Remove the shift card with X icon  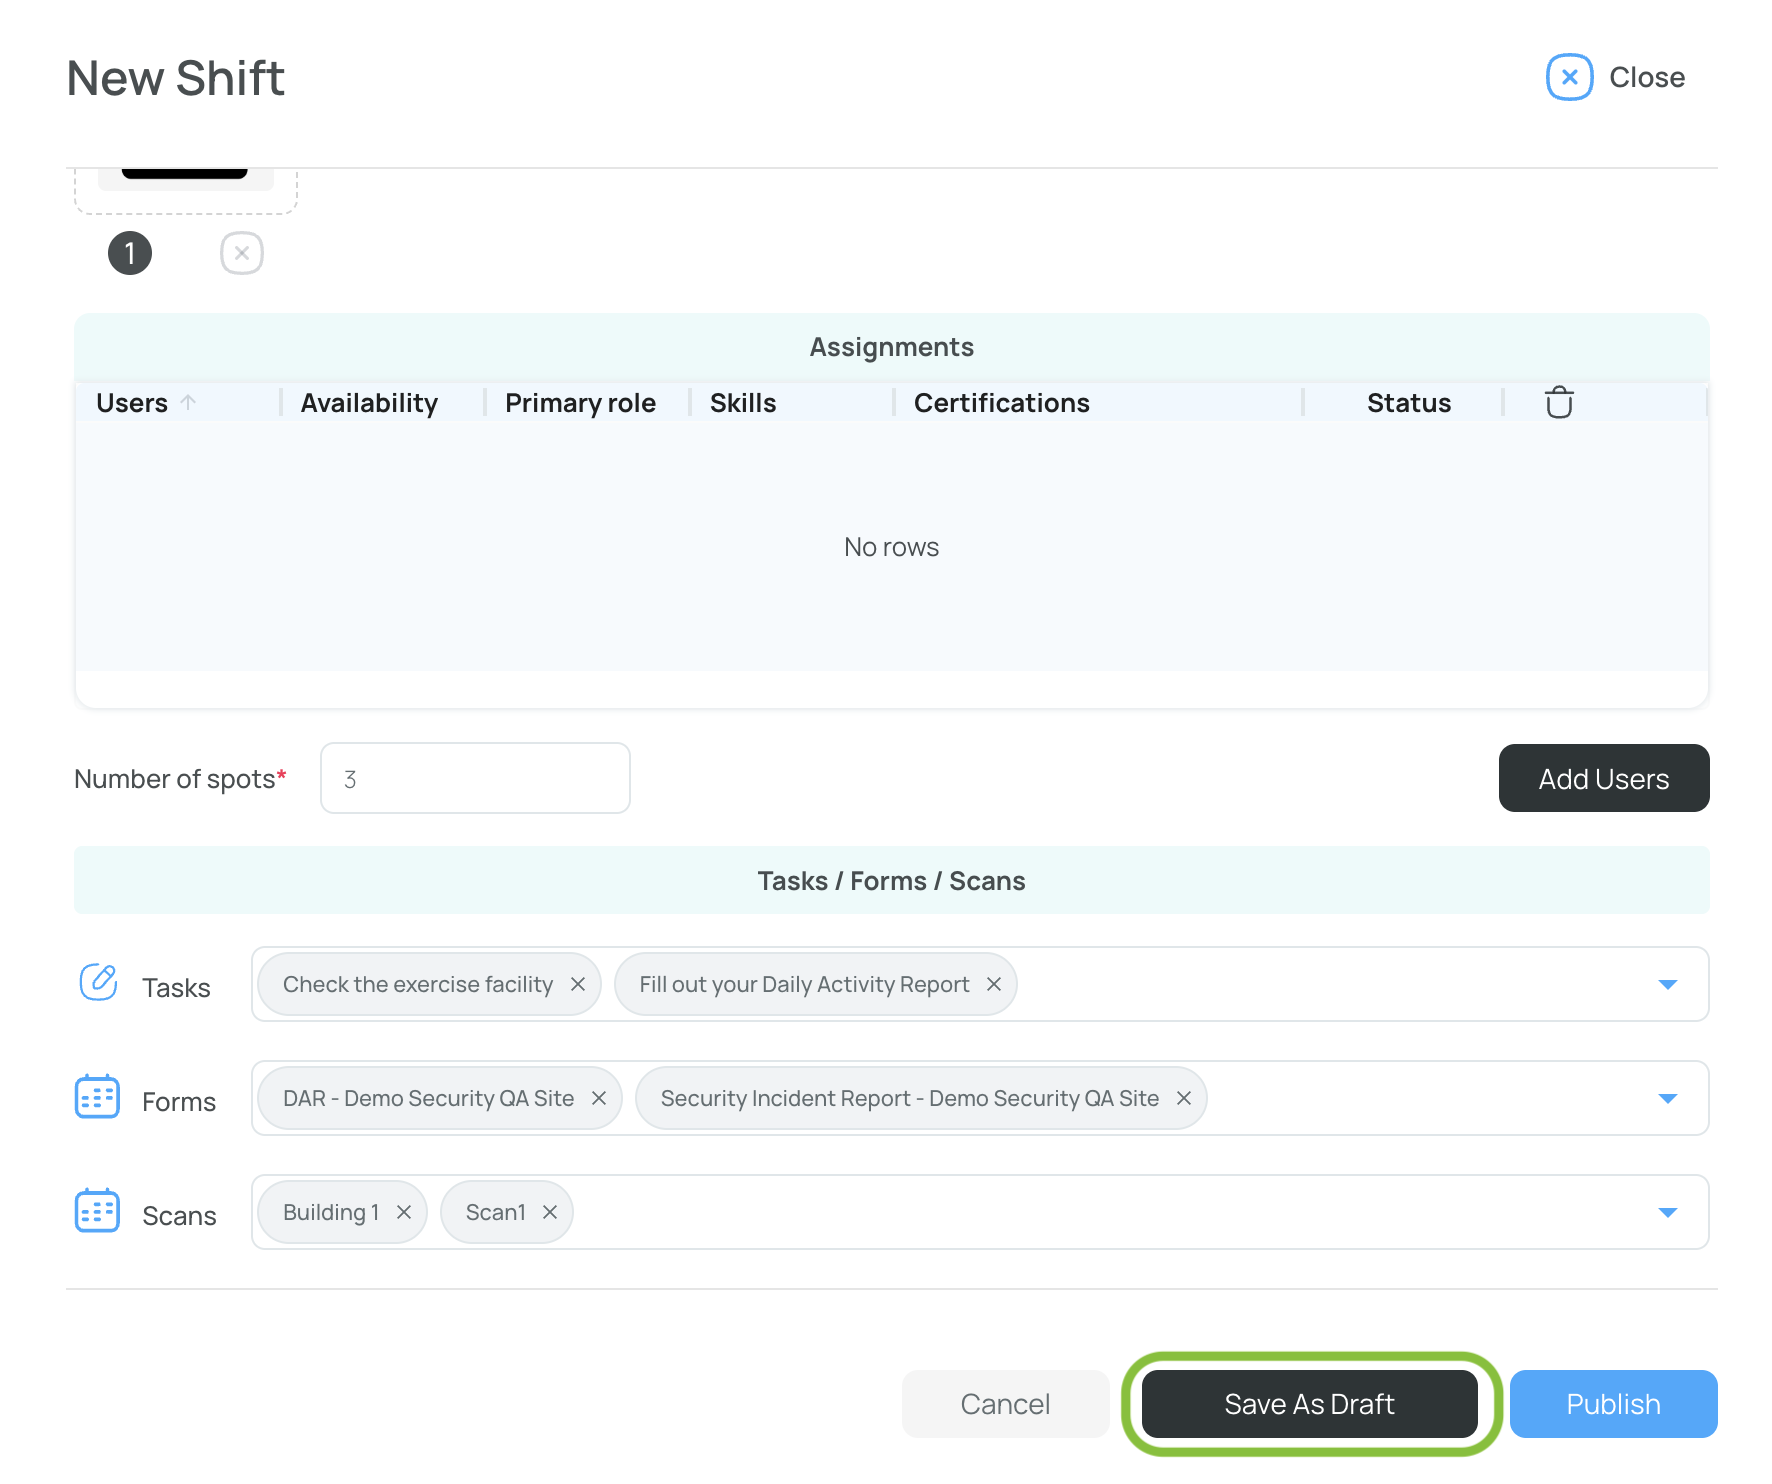(242, 253)
